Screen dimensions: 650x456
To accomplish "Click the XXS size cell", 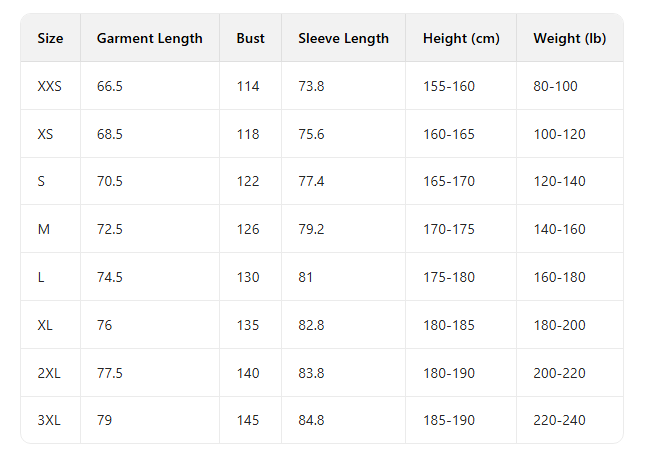I will tap(50, 87).
